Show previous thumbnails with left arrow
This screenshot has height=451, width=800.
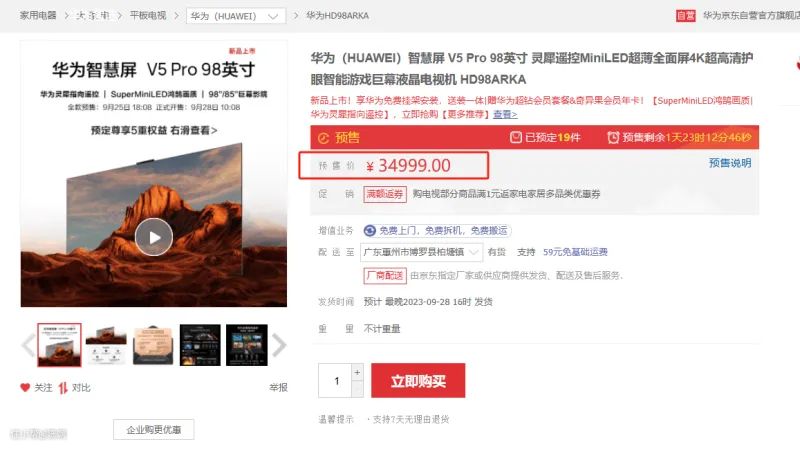(28, 345)
